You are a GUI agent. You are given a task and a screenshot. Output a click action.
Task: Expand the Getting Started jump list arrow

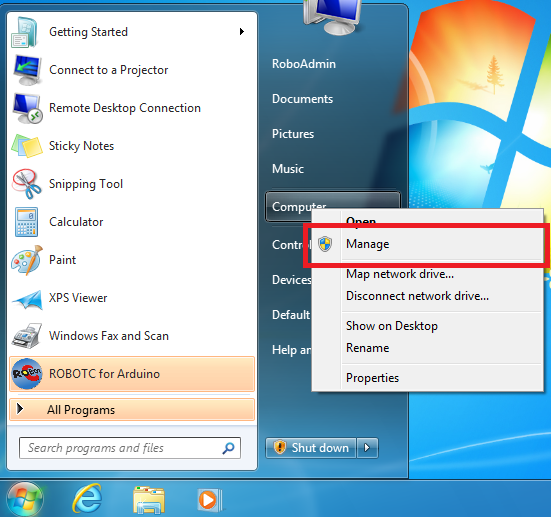coord(242,32)
